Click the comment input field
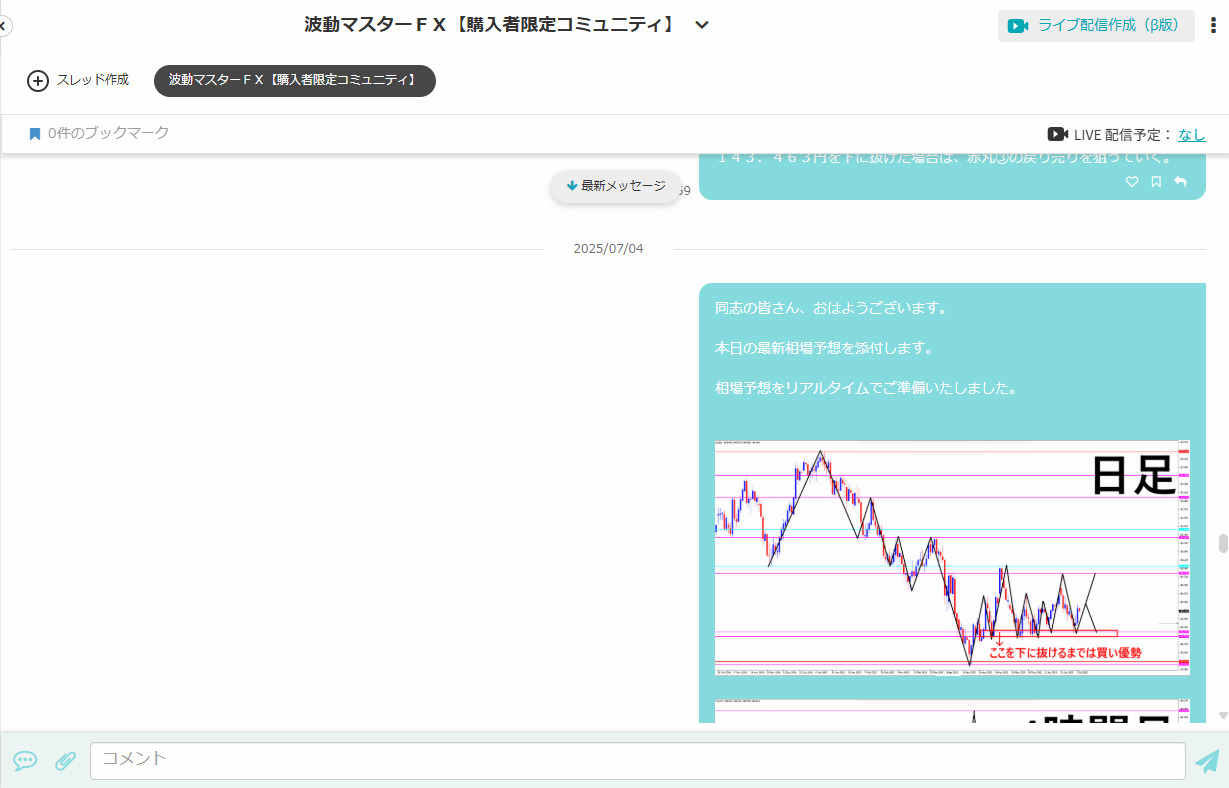The image size is (1229, 788). pos(638,761)
